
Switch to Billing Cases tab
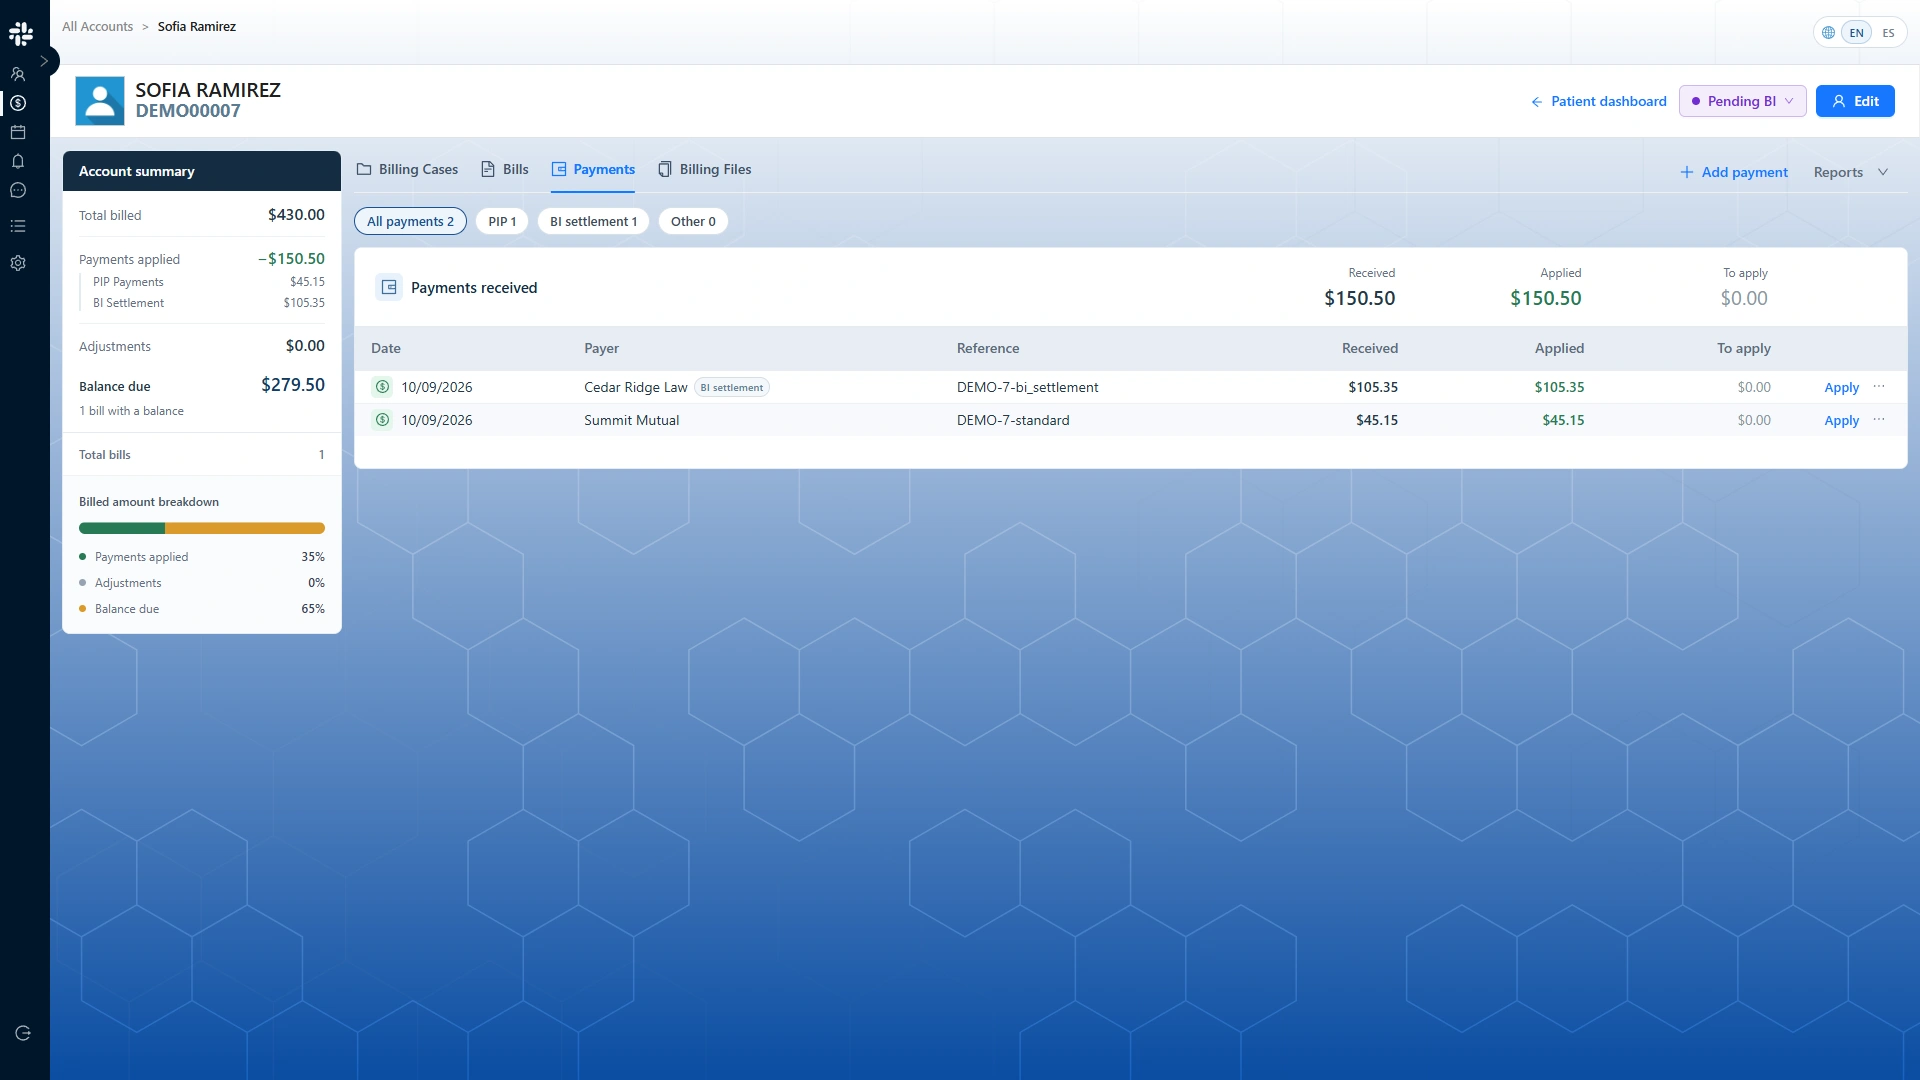(407, 170)
